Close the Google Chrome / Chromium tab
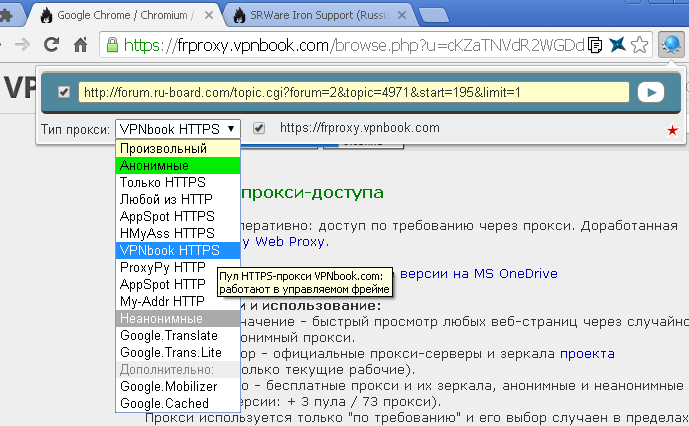689x426 pixels. pyautogui.click(x=209, y=15)
